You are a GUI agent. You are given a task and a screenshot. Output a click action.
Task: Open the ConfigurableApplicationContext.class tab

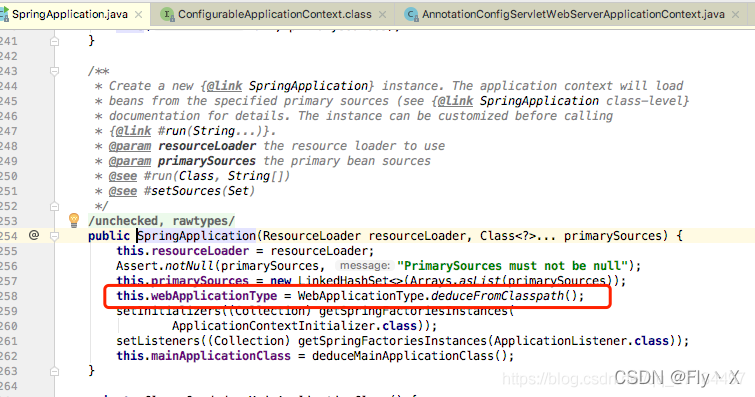[x=274, y=14]
